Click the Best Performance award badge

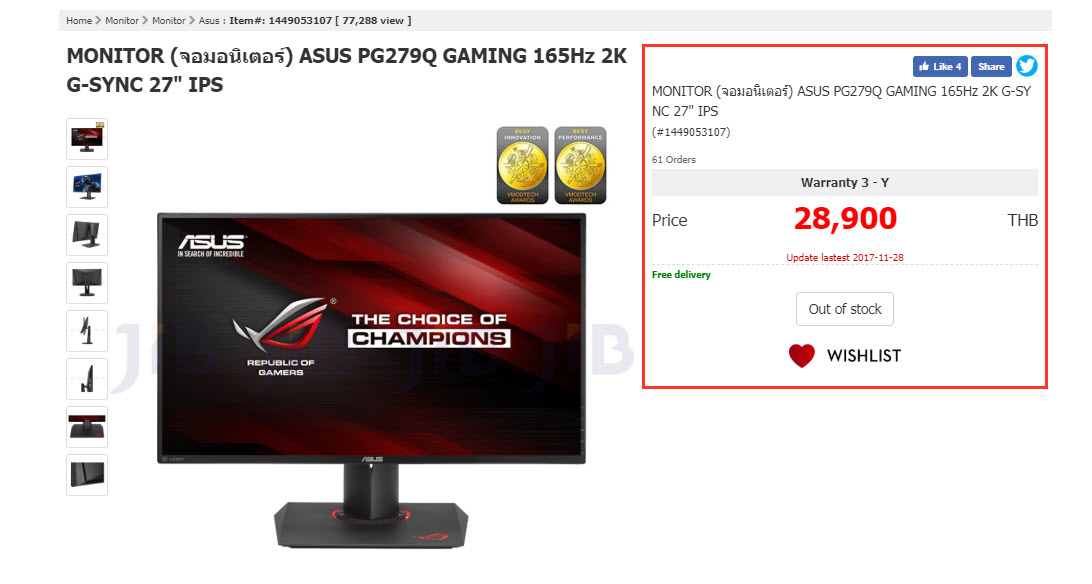(x=580, y=165)
